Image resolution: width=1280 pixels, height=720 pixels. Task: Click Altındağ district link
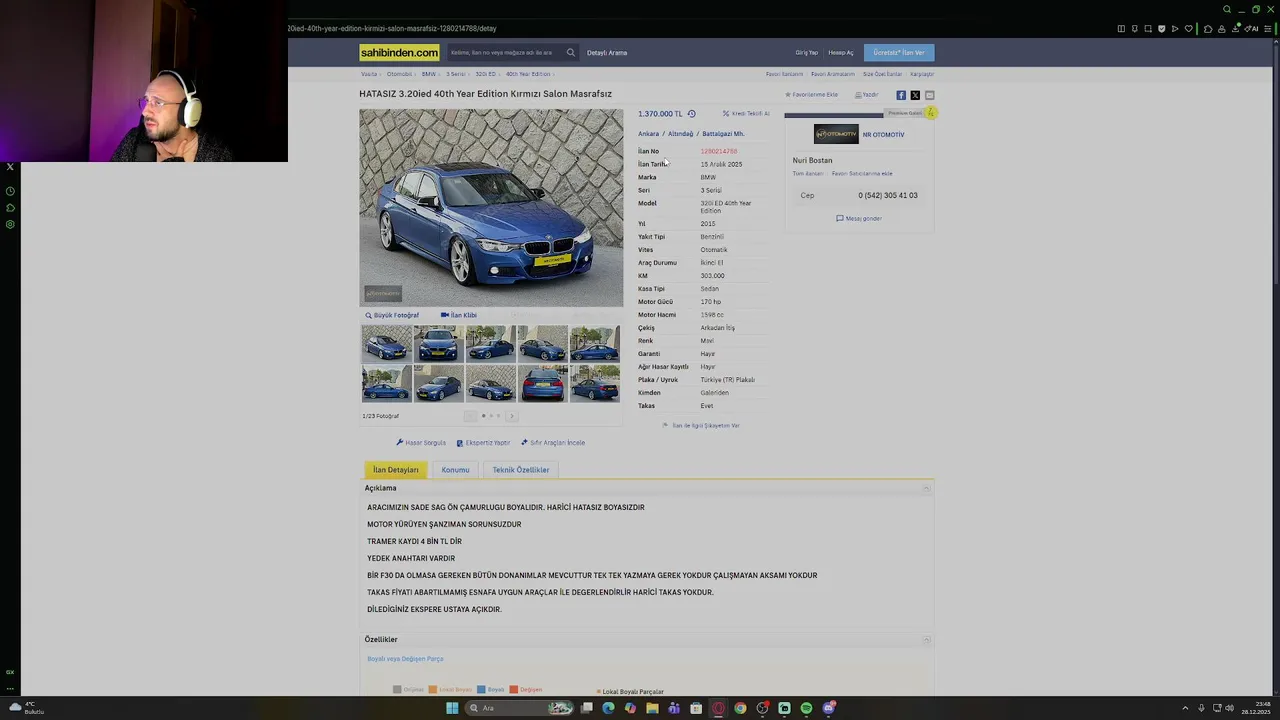[680, 134]
